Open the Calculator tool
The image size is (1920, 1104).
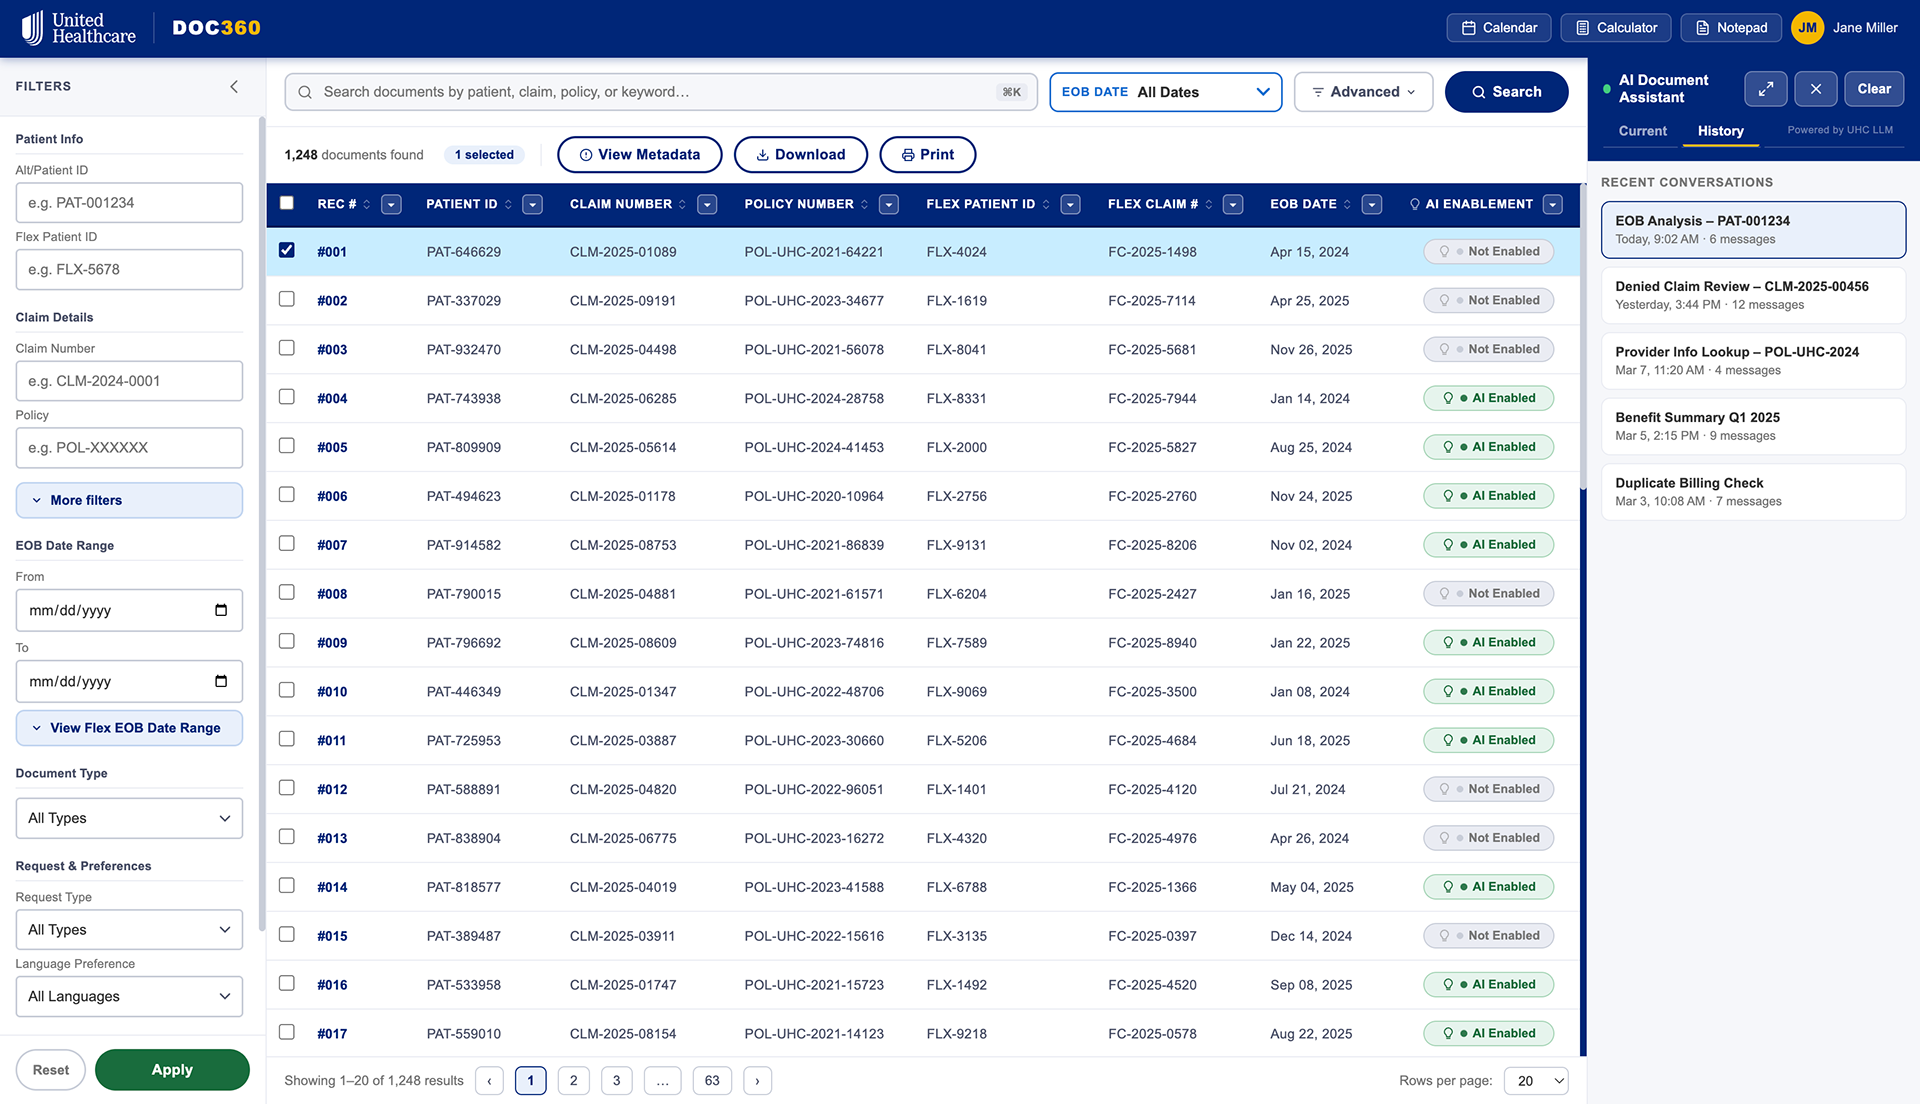coord(1617,28)
